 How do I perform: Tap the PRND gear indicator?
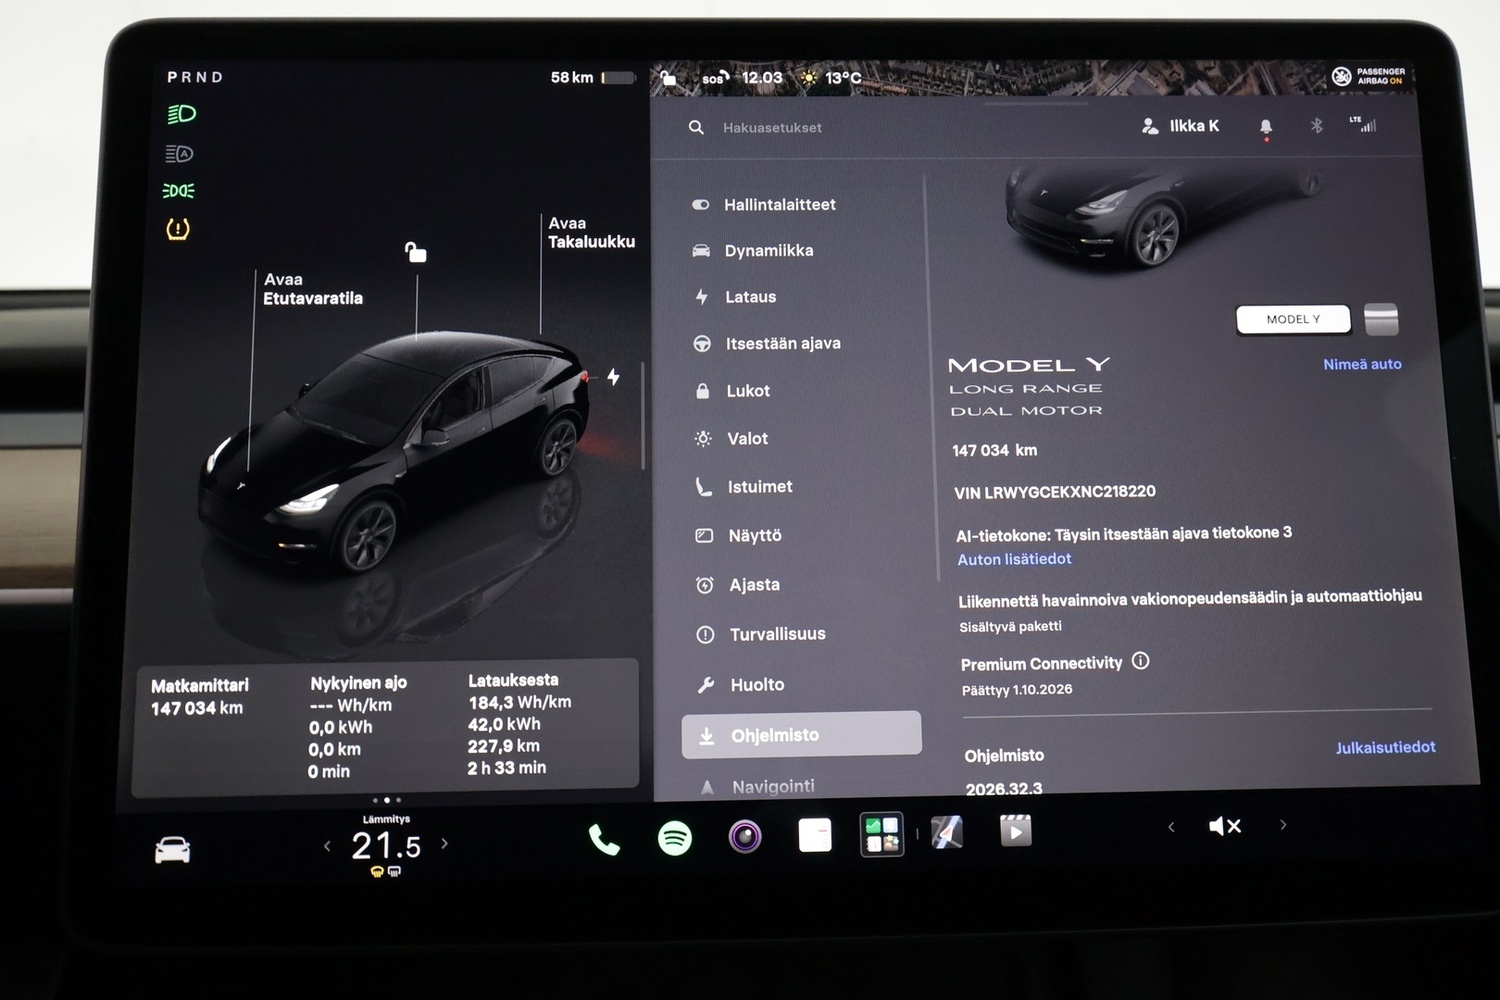pyautogui.click(x=195, y=77)
